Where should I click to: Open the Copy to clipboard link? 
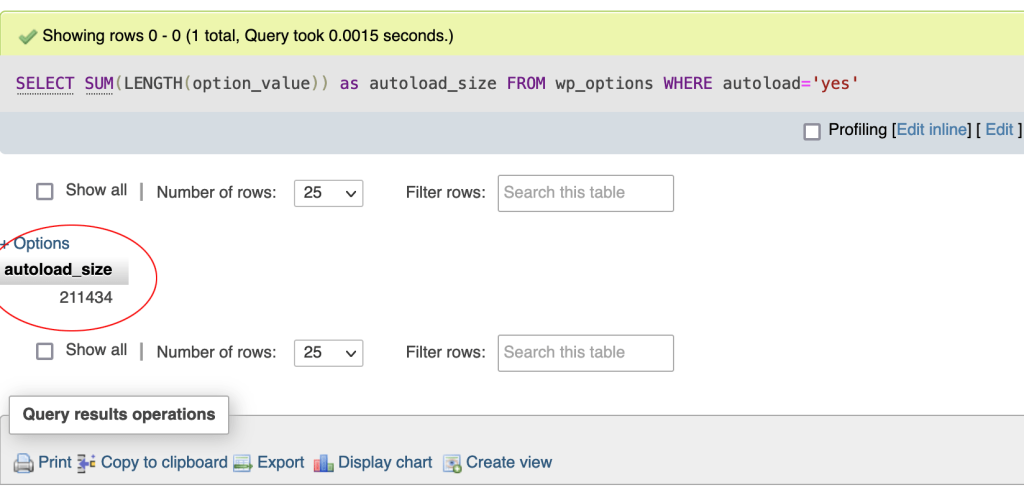click(x=164, y=463)
